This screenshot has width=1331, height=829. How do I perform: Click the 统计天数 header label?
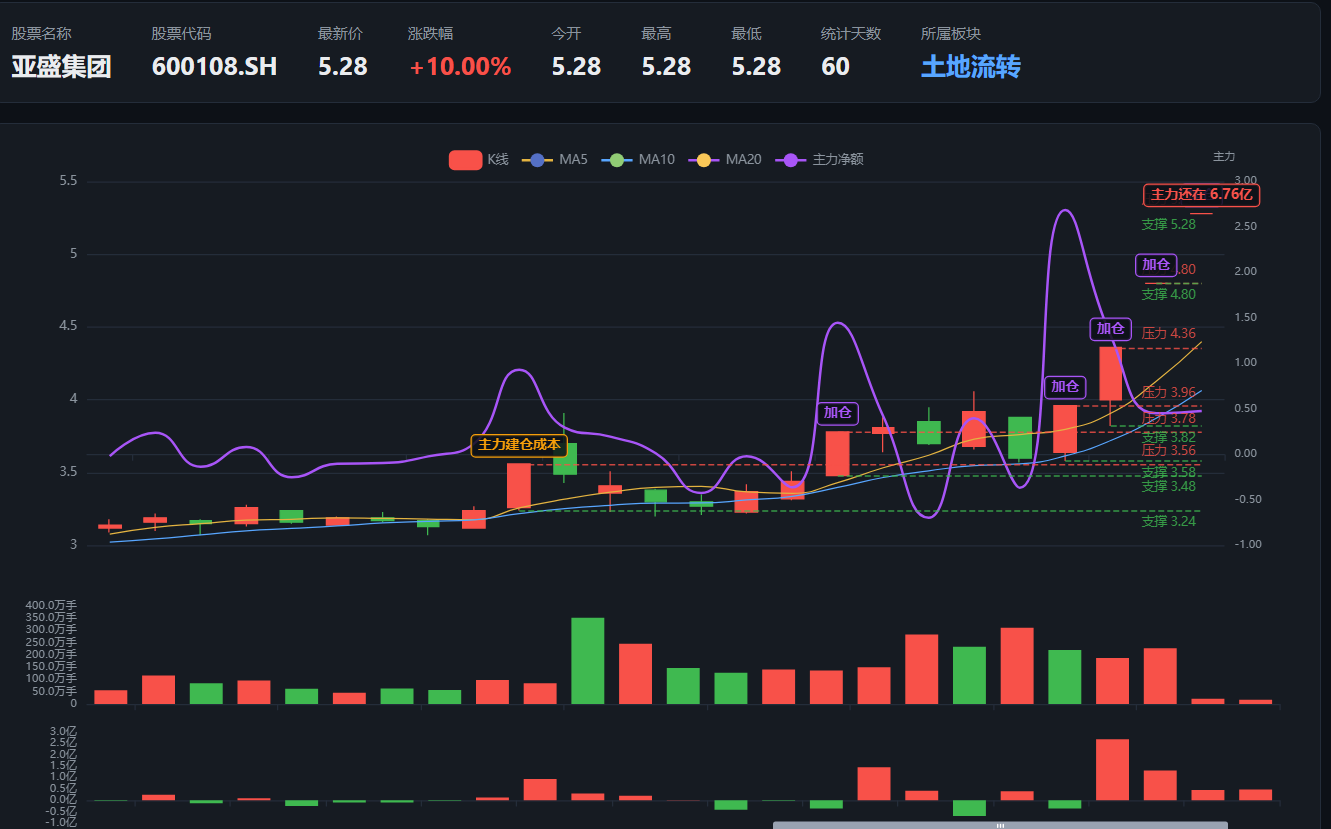pyautogui.click(x=851, y=33)
